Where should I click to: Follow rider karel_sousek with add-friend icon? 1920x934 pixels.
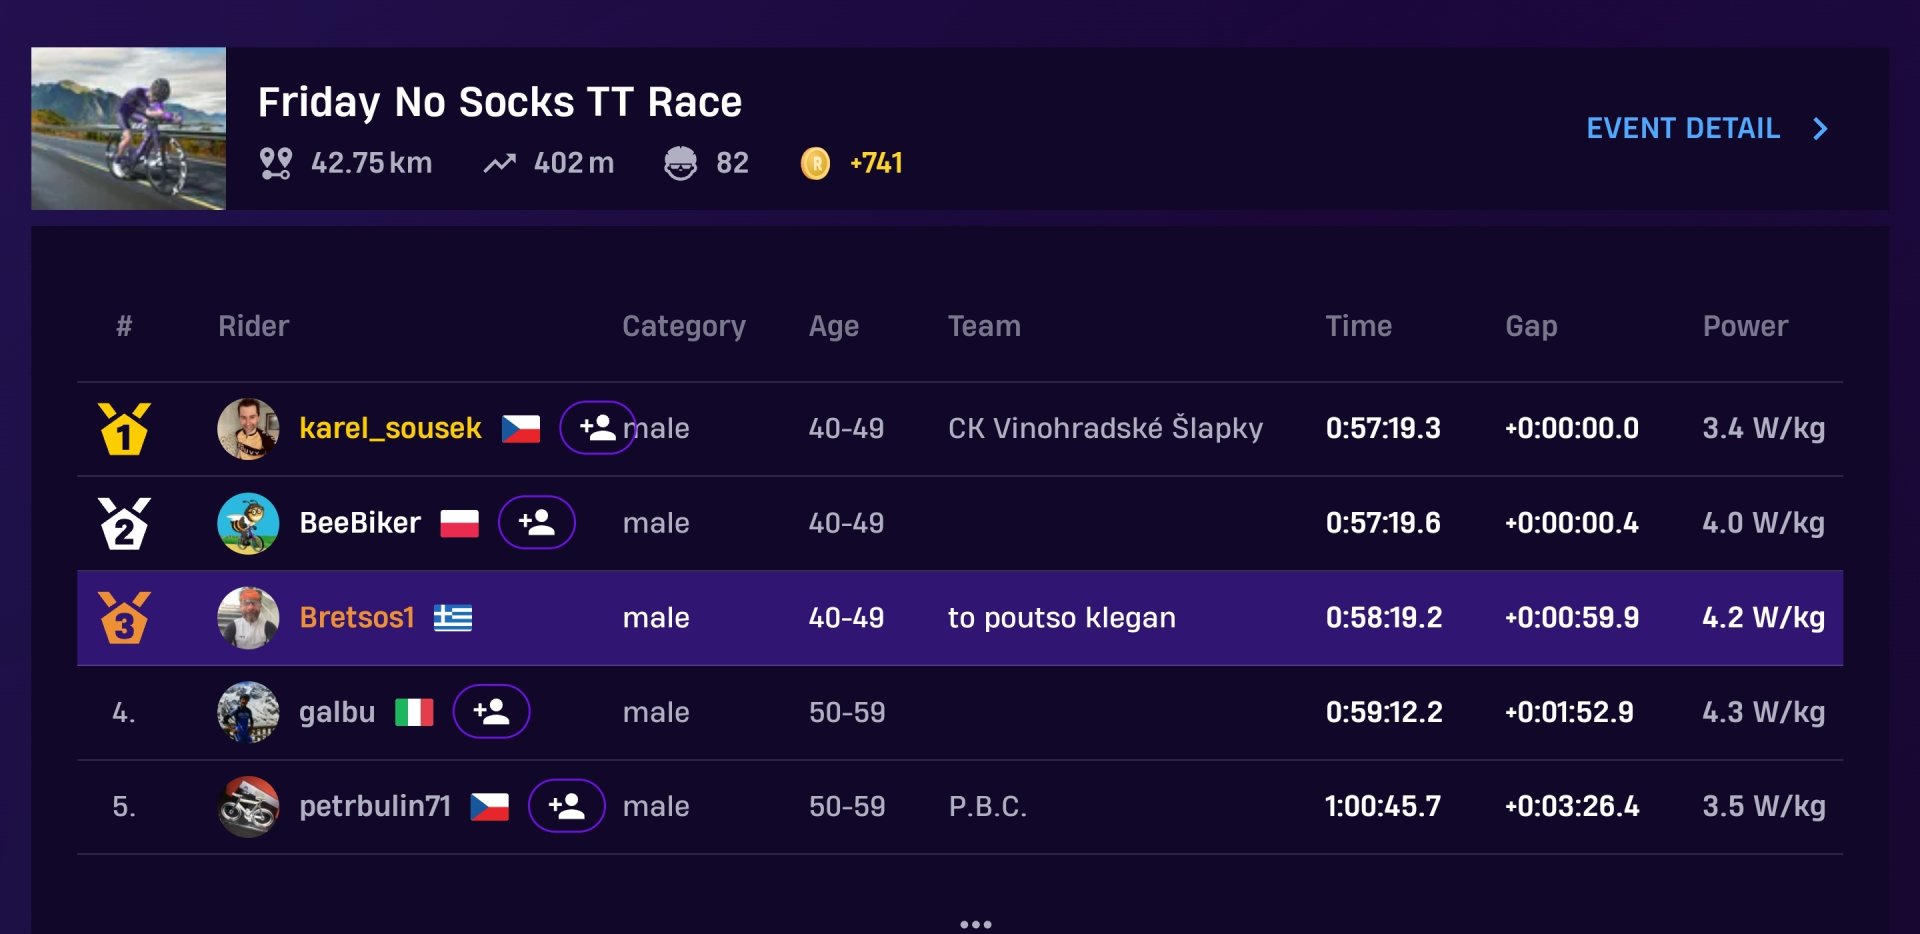click(597, 428)
